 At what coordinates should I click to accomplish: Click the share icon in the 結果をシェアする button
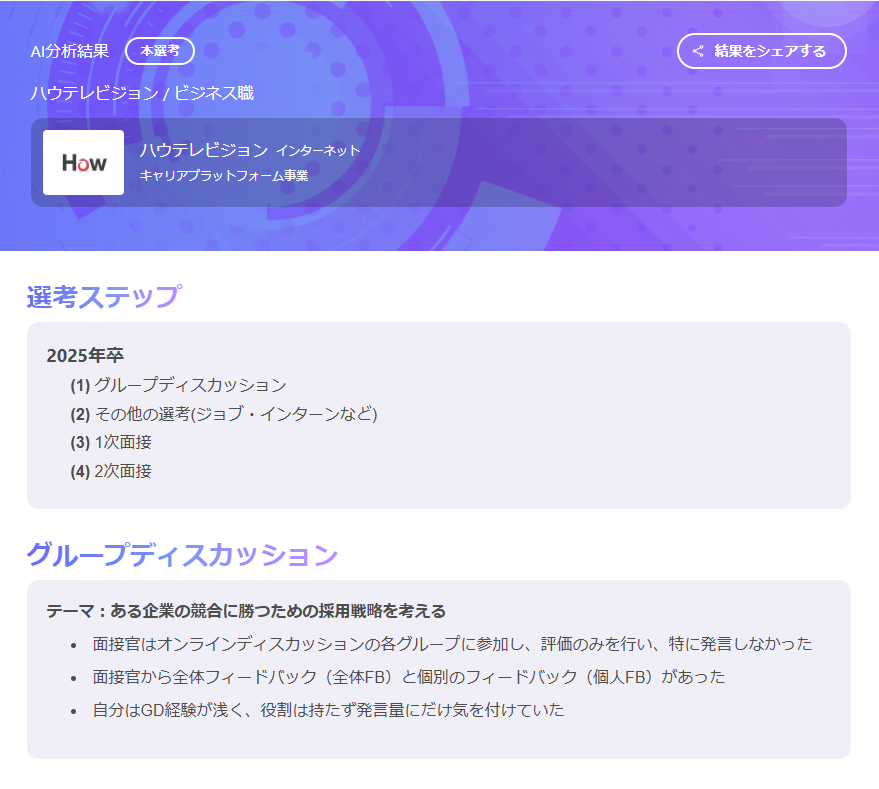pos(698,51)
